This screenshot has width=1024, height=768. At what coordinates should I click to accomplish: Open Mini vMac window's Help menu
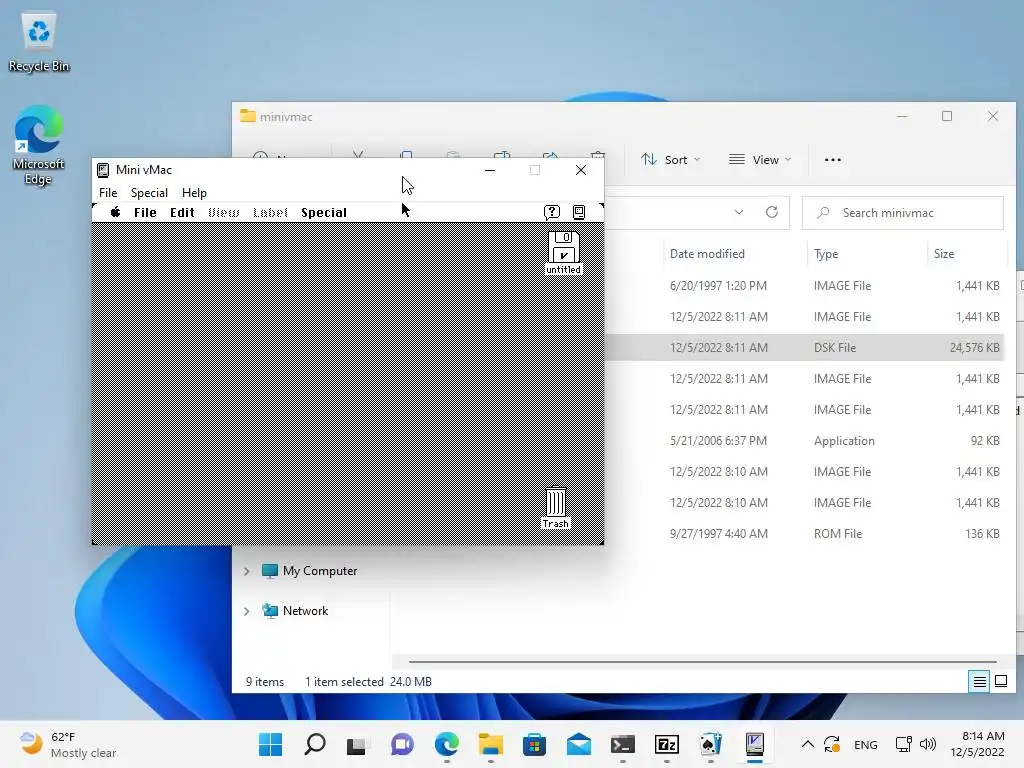click(194, 193)
